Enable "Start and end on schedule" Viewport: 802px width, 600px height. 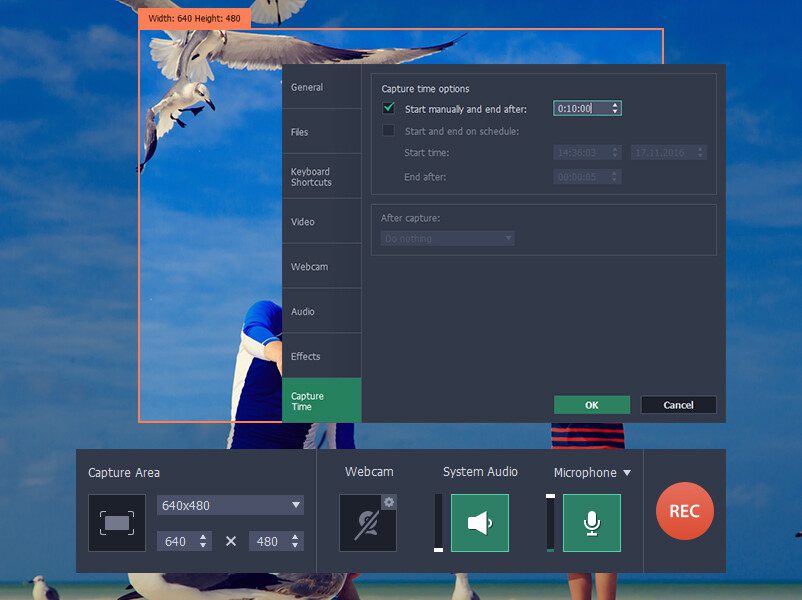[x=389, y=130]
